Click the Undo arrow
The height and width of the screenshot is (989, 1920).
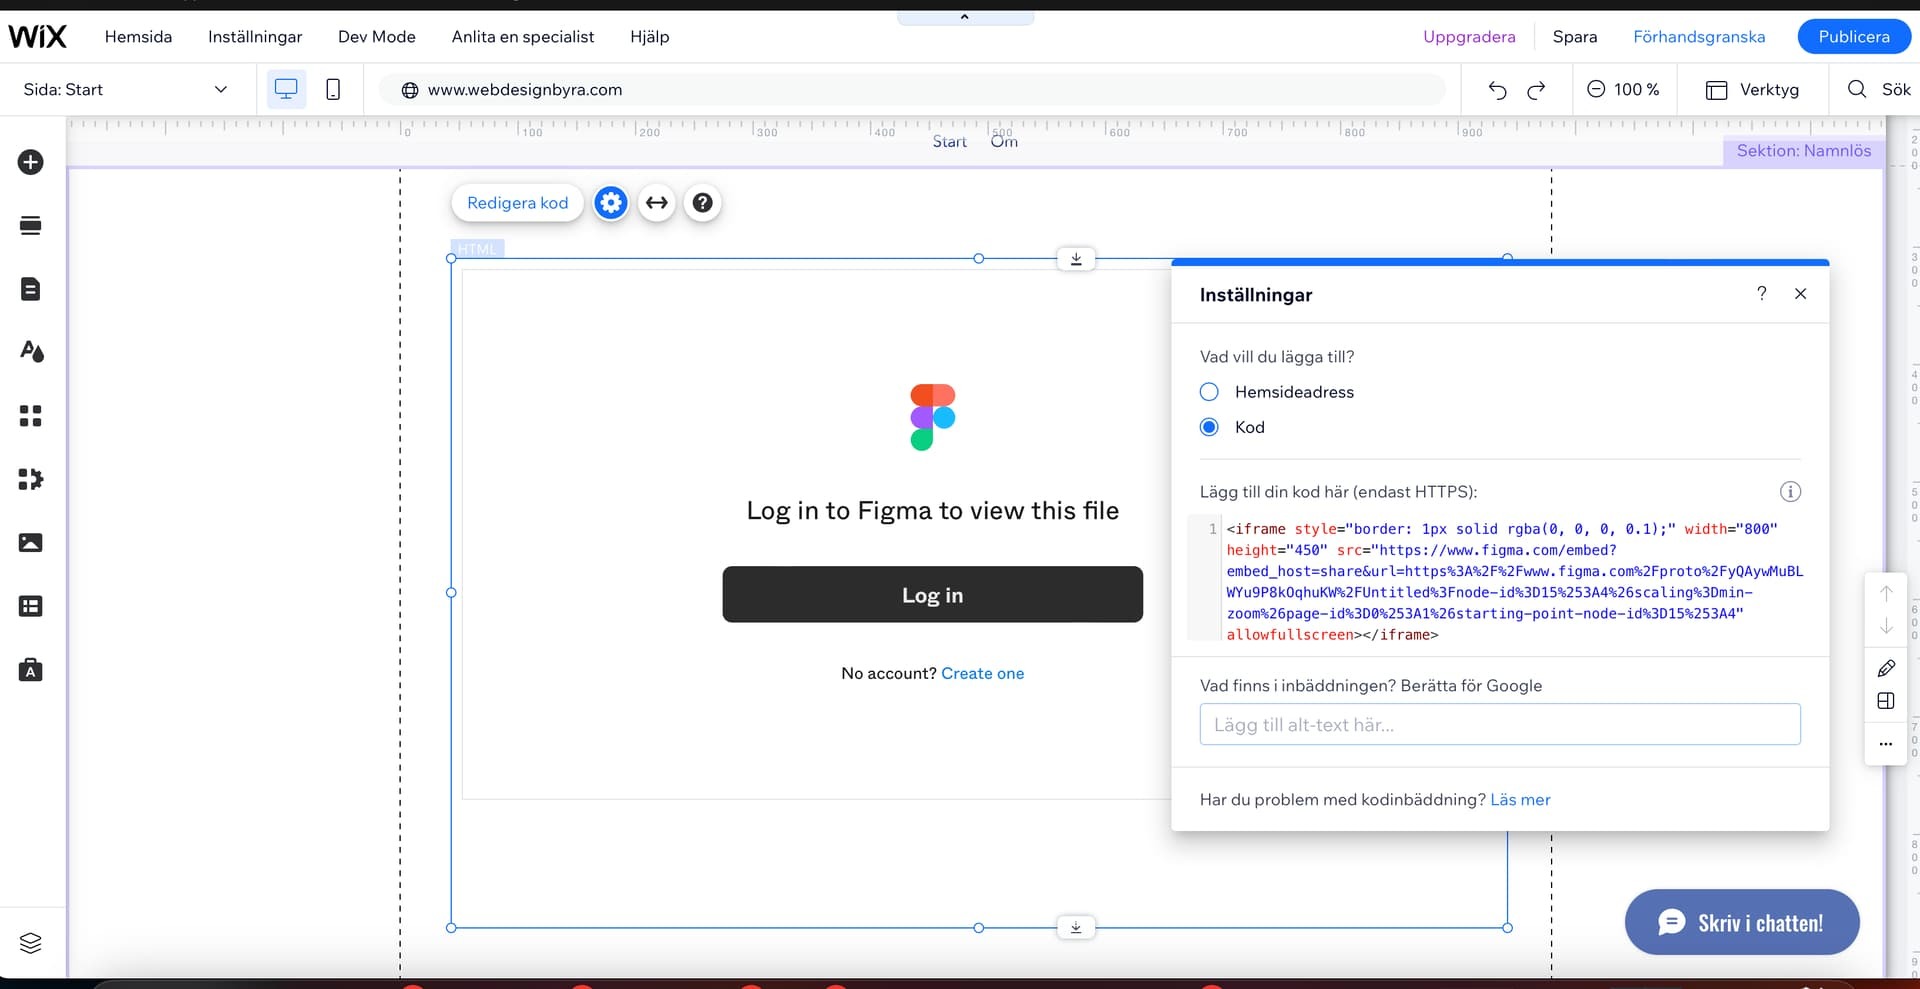[x=1497, y=90]
